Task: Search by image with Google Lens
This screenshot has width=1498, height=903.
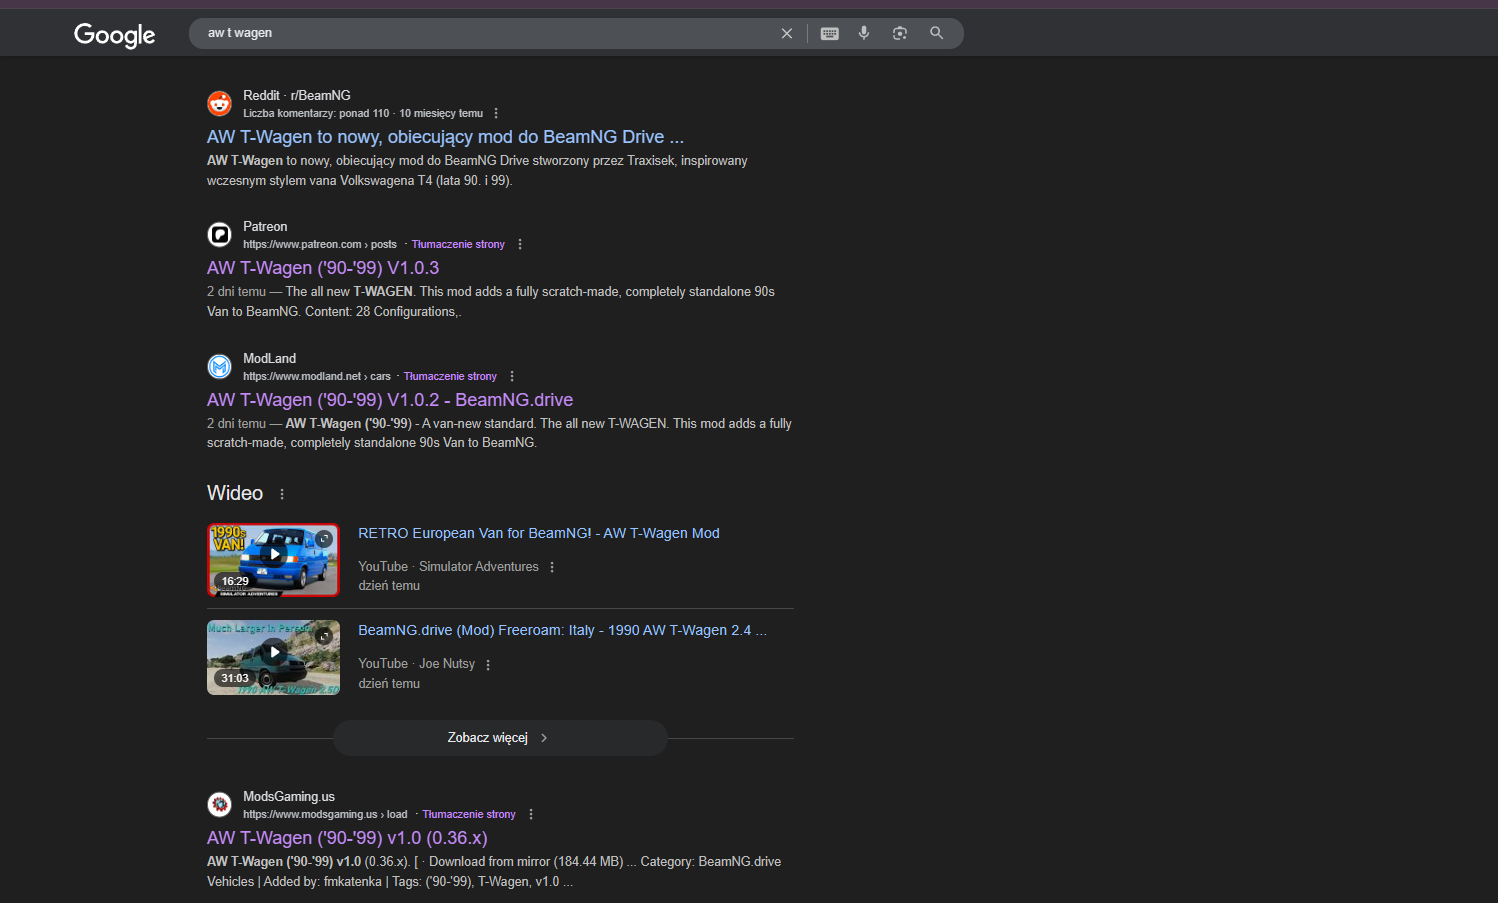Action: click(900, 33)
